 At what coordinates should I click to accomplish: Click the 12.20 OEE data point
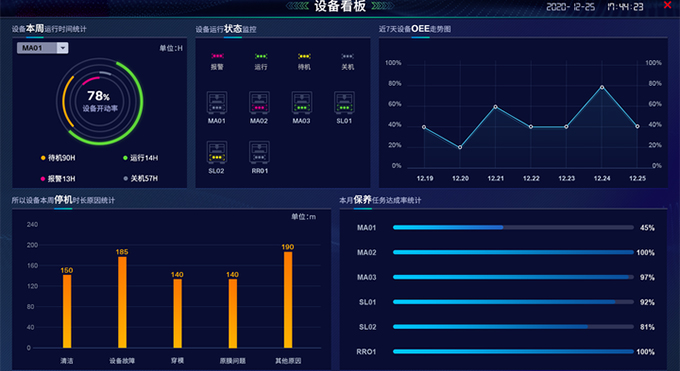tap(460, 148)
